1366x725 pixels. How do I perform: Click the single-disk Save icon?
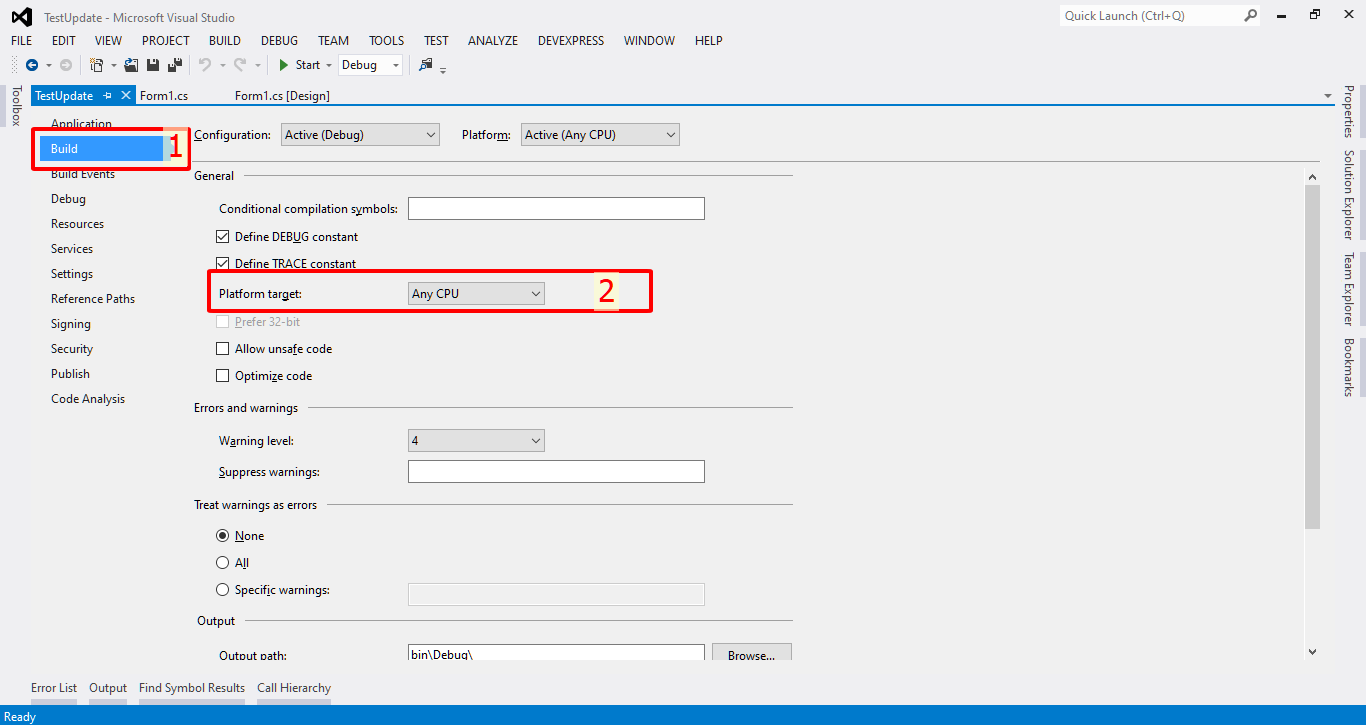click(x=153, y=65)
